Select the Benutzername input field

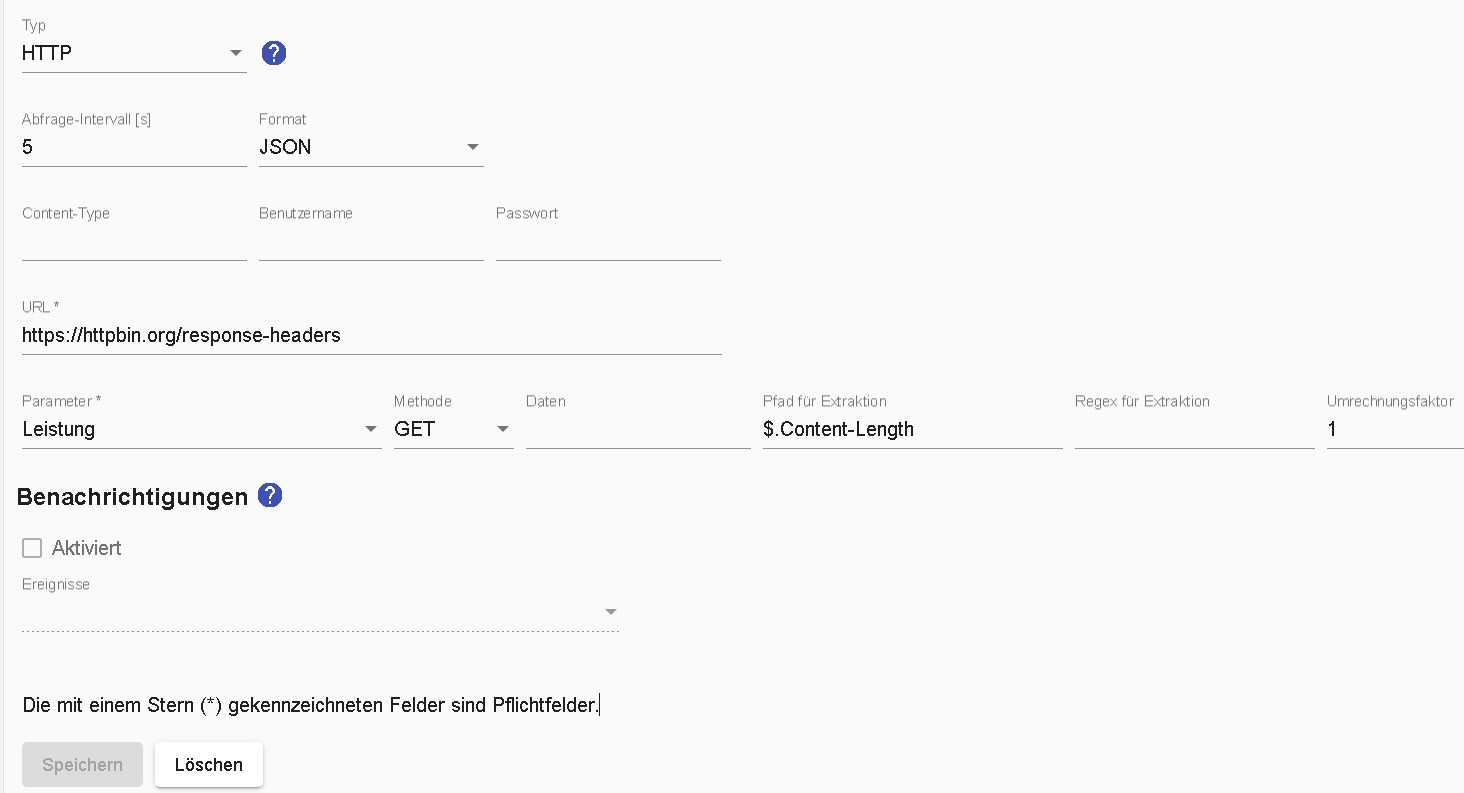[x=371, y=241]
